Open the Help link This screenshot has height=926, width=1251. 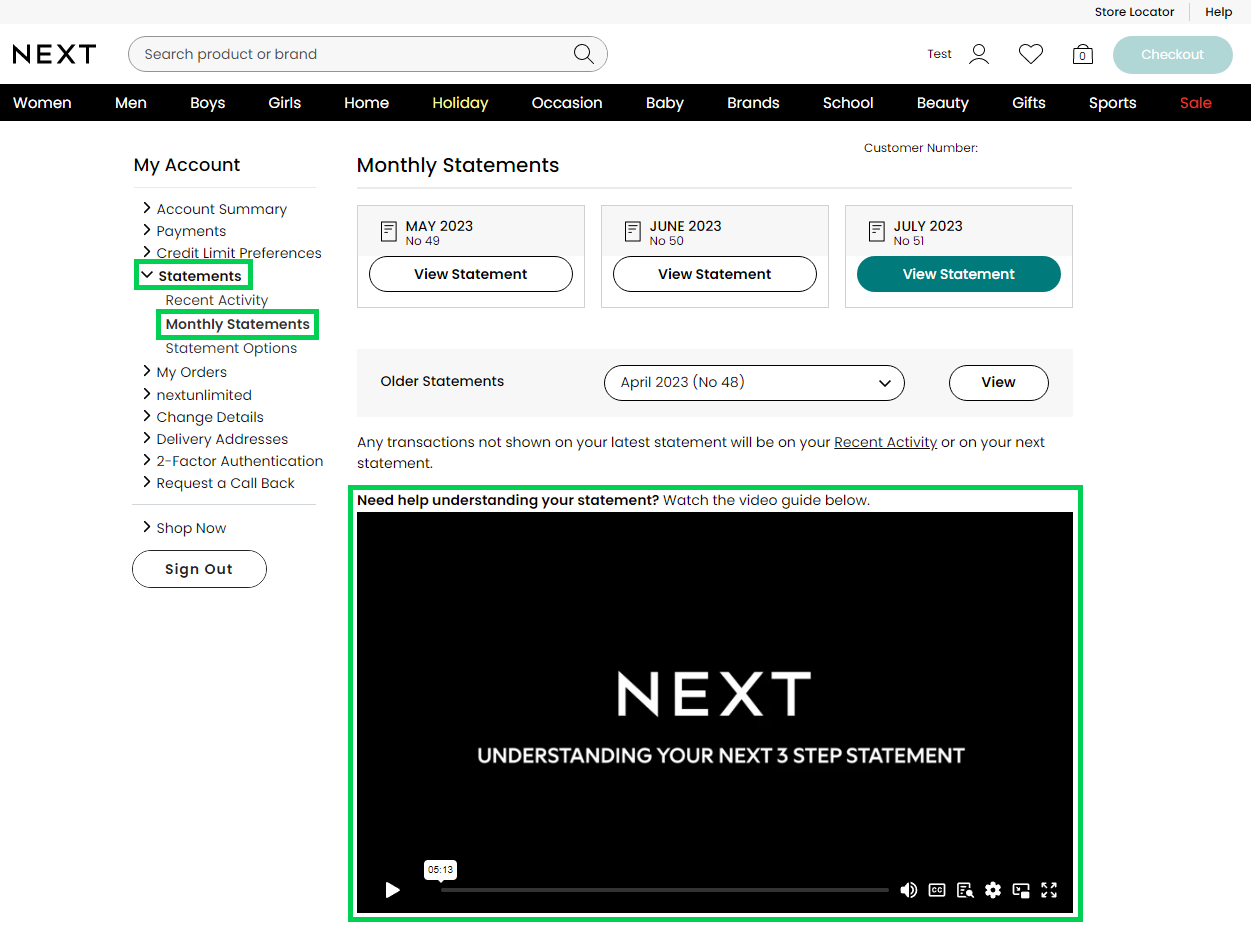[x=1219, y=12]
